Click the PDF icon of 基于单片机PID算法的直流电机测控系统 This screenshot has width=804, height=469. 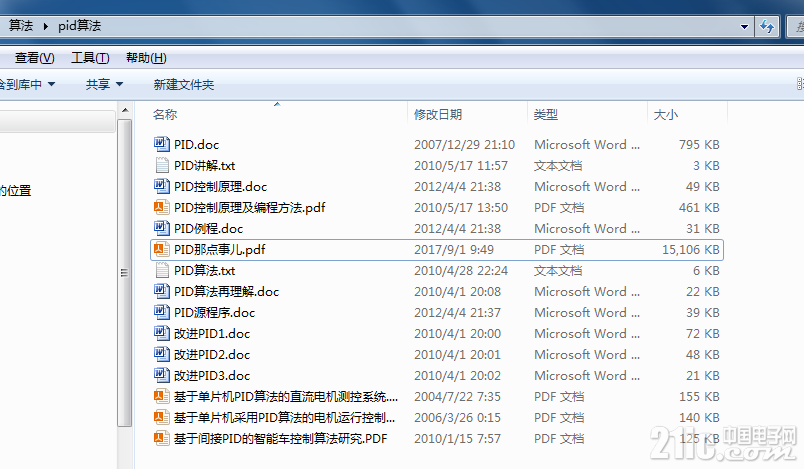(x=162, y=396)
